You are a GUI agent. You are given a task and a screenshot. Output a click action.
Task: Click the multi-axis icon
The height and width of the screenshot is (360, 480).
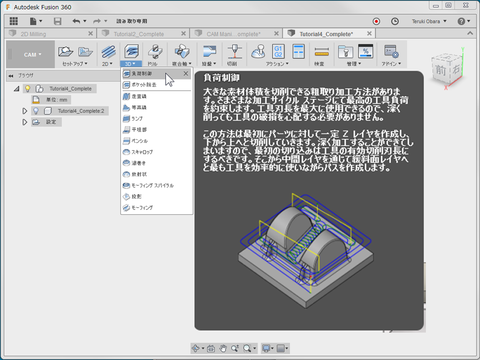[x=182, y=52]
